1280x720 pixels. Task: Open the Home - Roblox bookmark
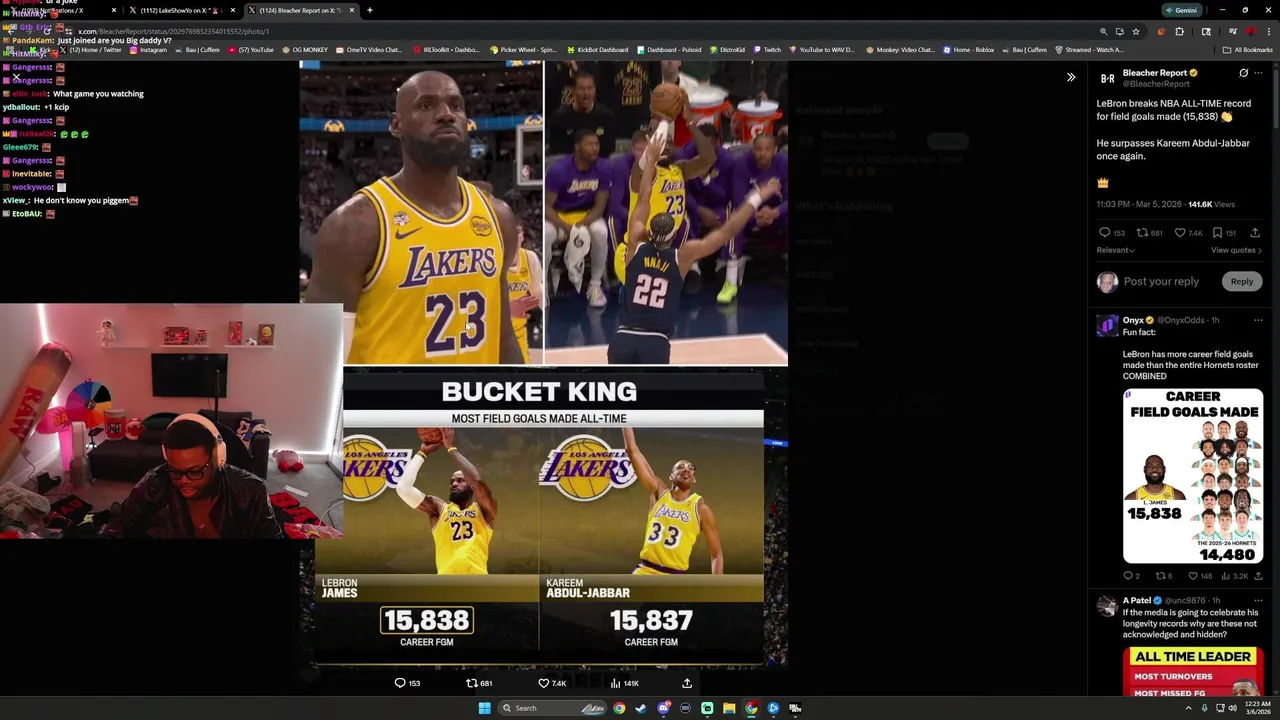pos(968,49)
